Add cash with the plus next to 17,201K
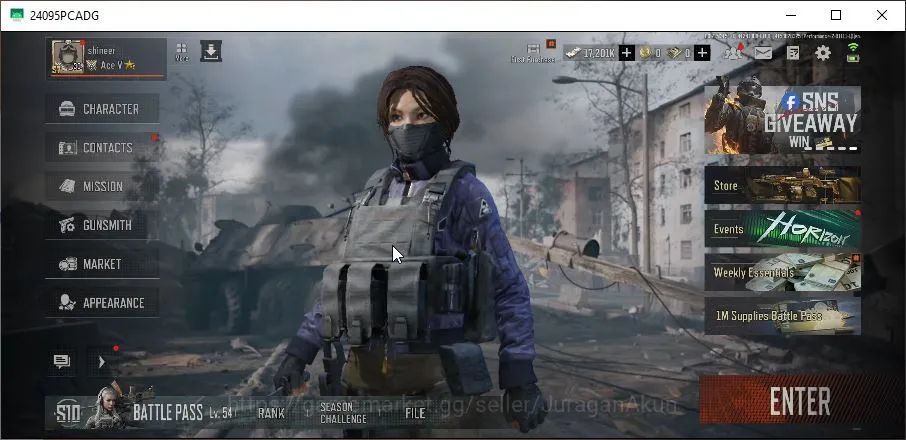Image resolution: width=906 pixels, height=440 pixels. coord(626,53)
